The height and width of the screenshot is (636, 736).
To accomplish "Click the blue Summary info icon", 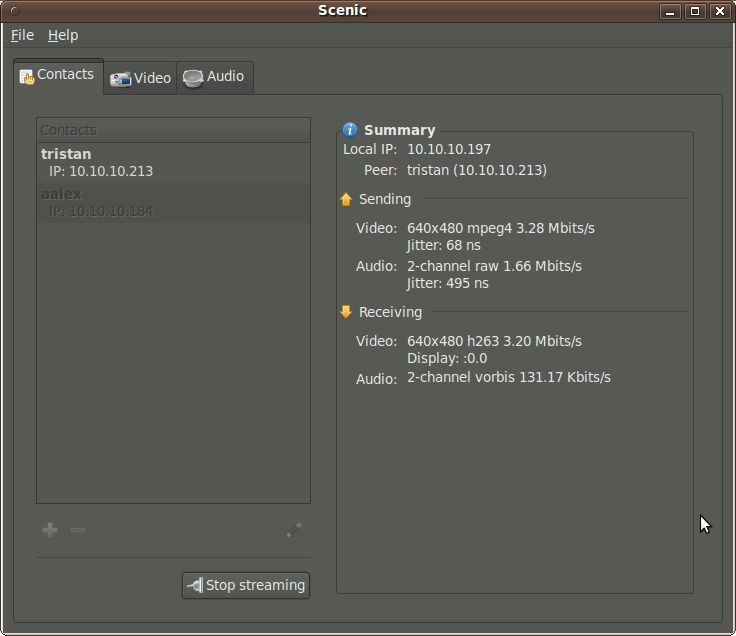I will 350,130.
